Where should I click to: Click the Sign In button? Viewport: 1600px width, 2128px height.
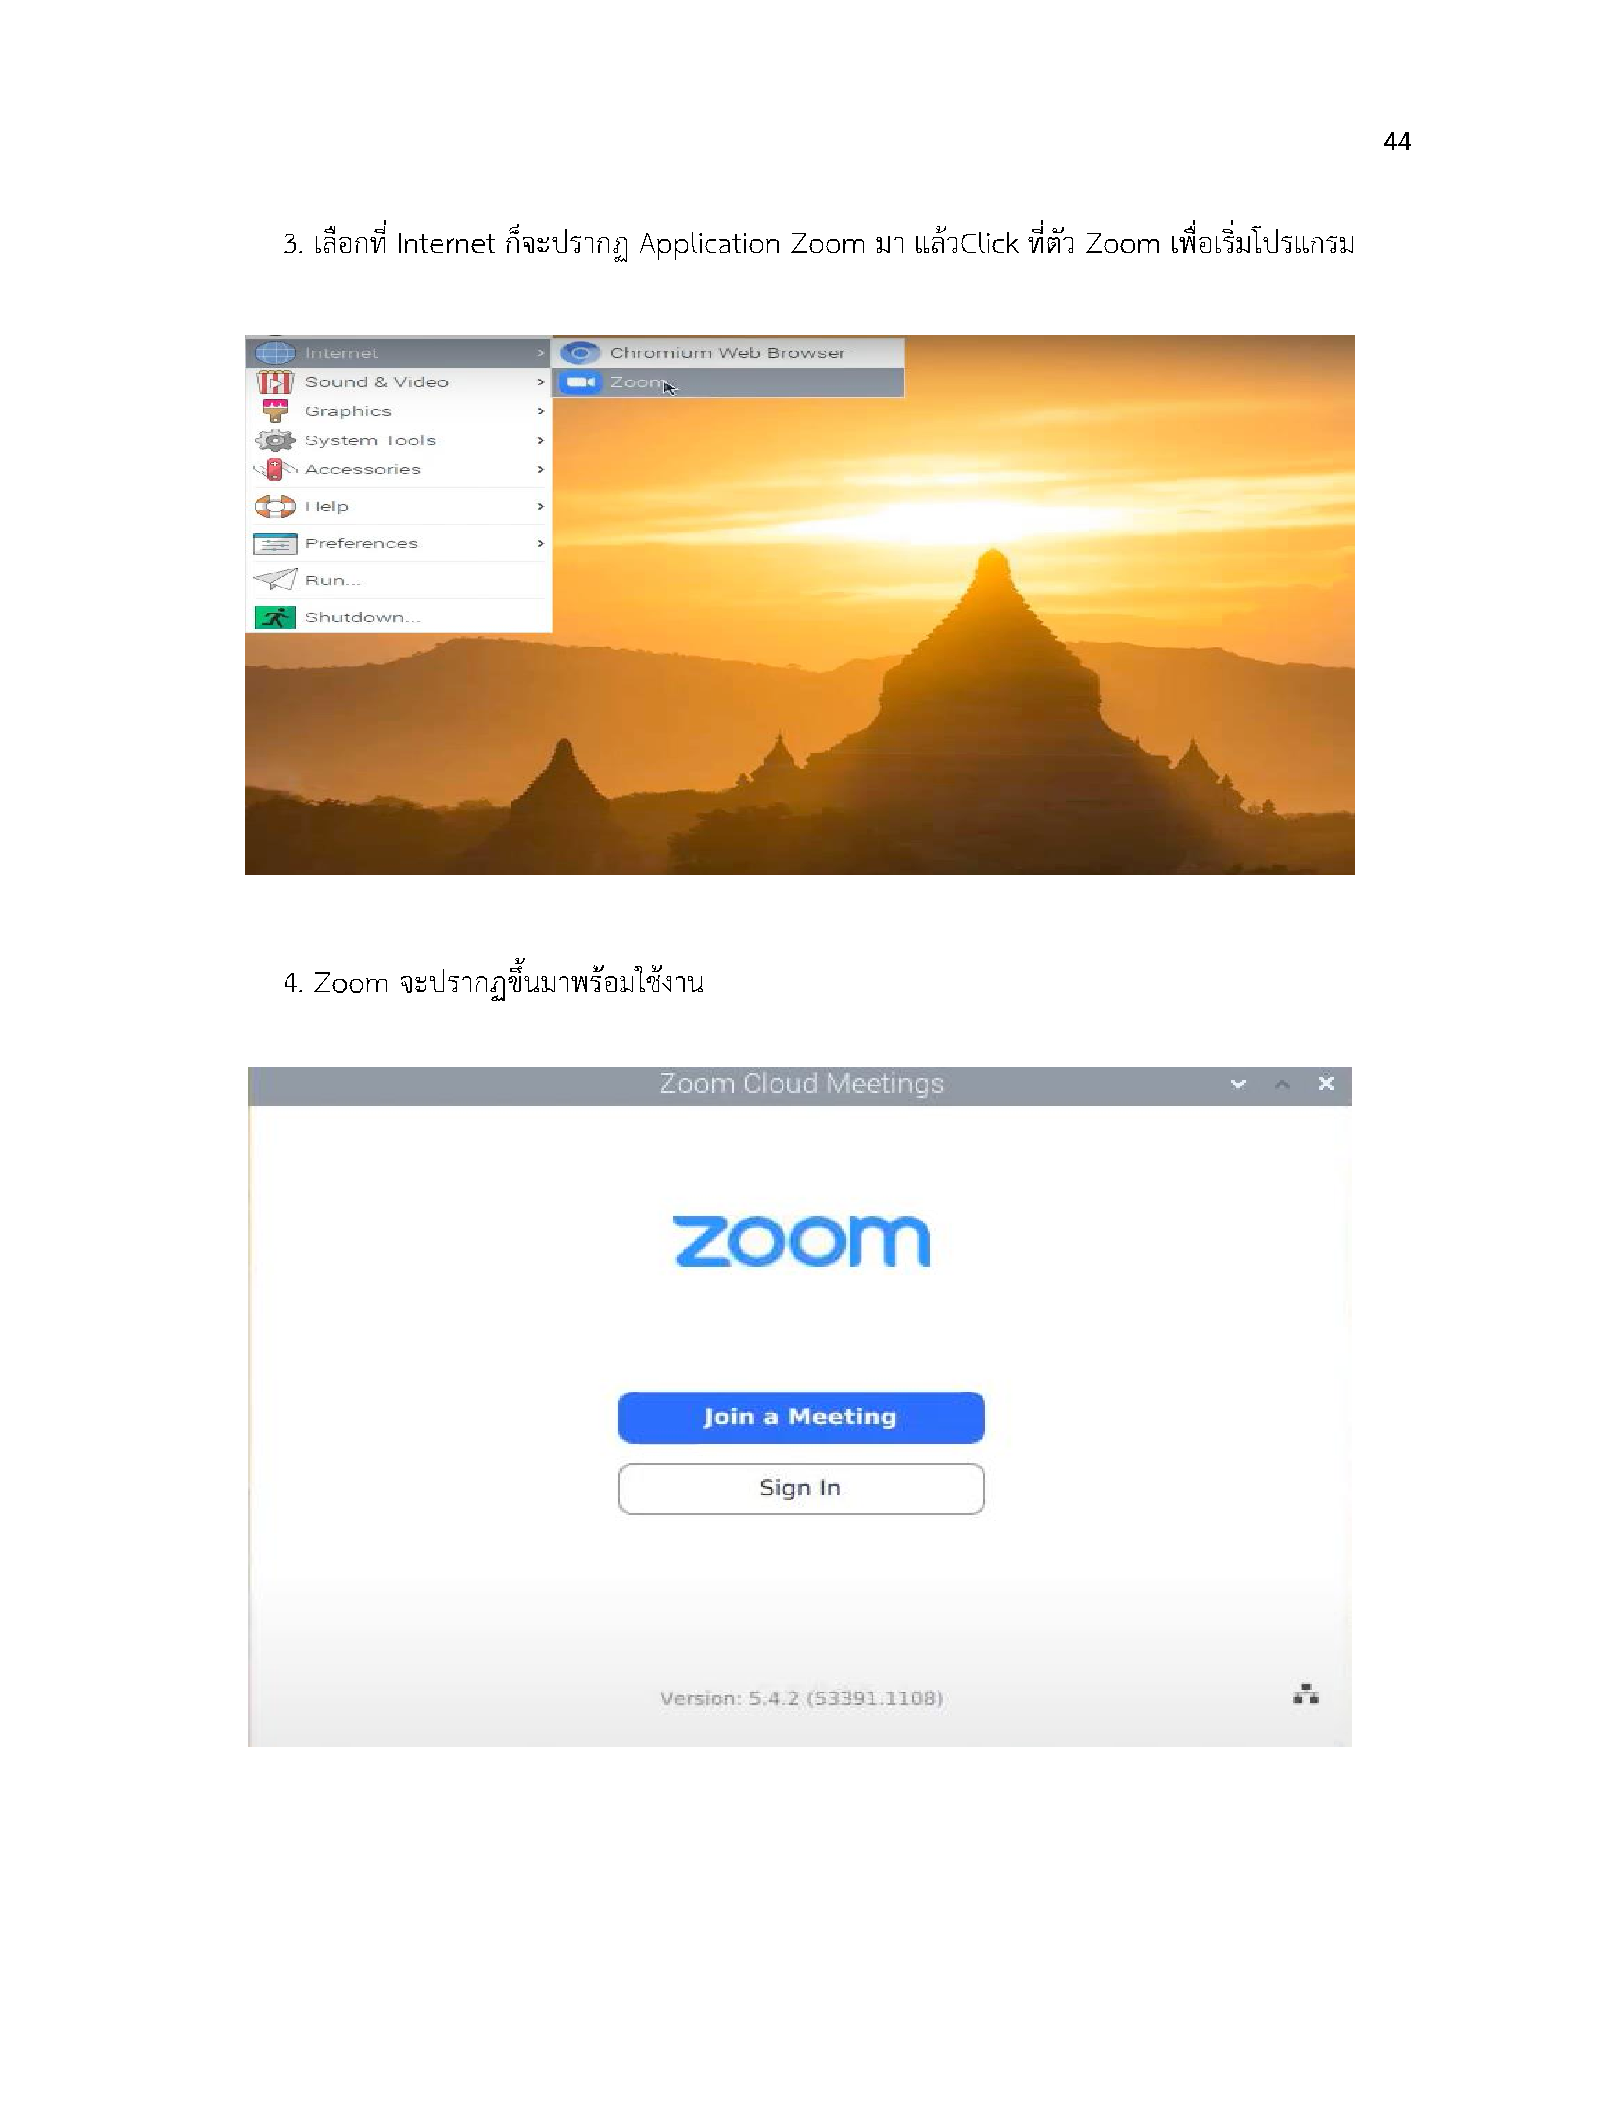click(801, 1488)
